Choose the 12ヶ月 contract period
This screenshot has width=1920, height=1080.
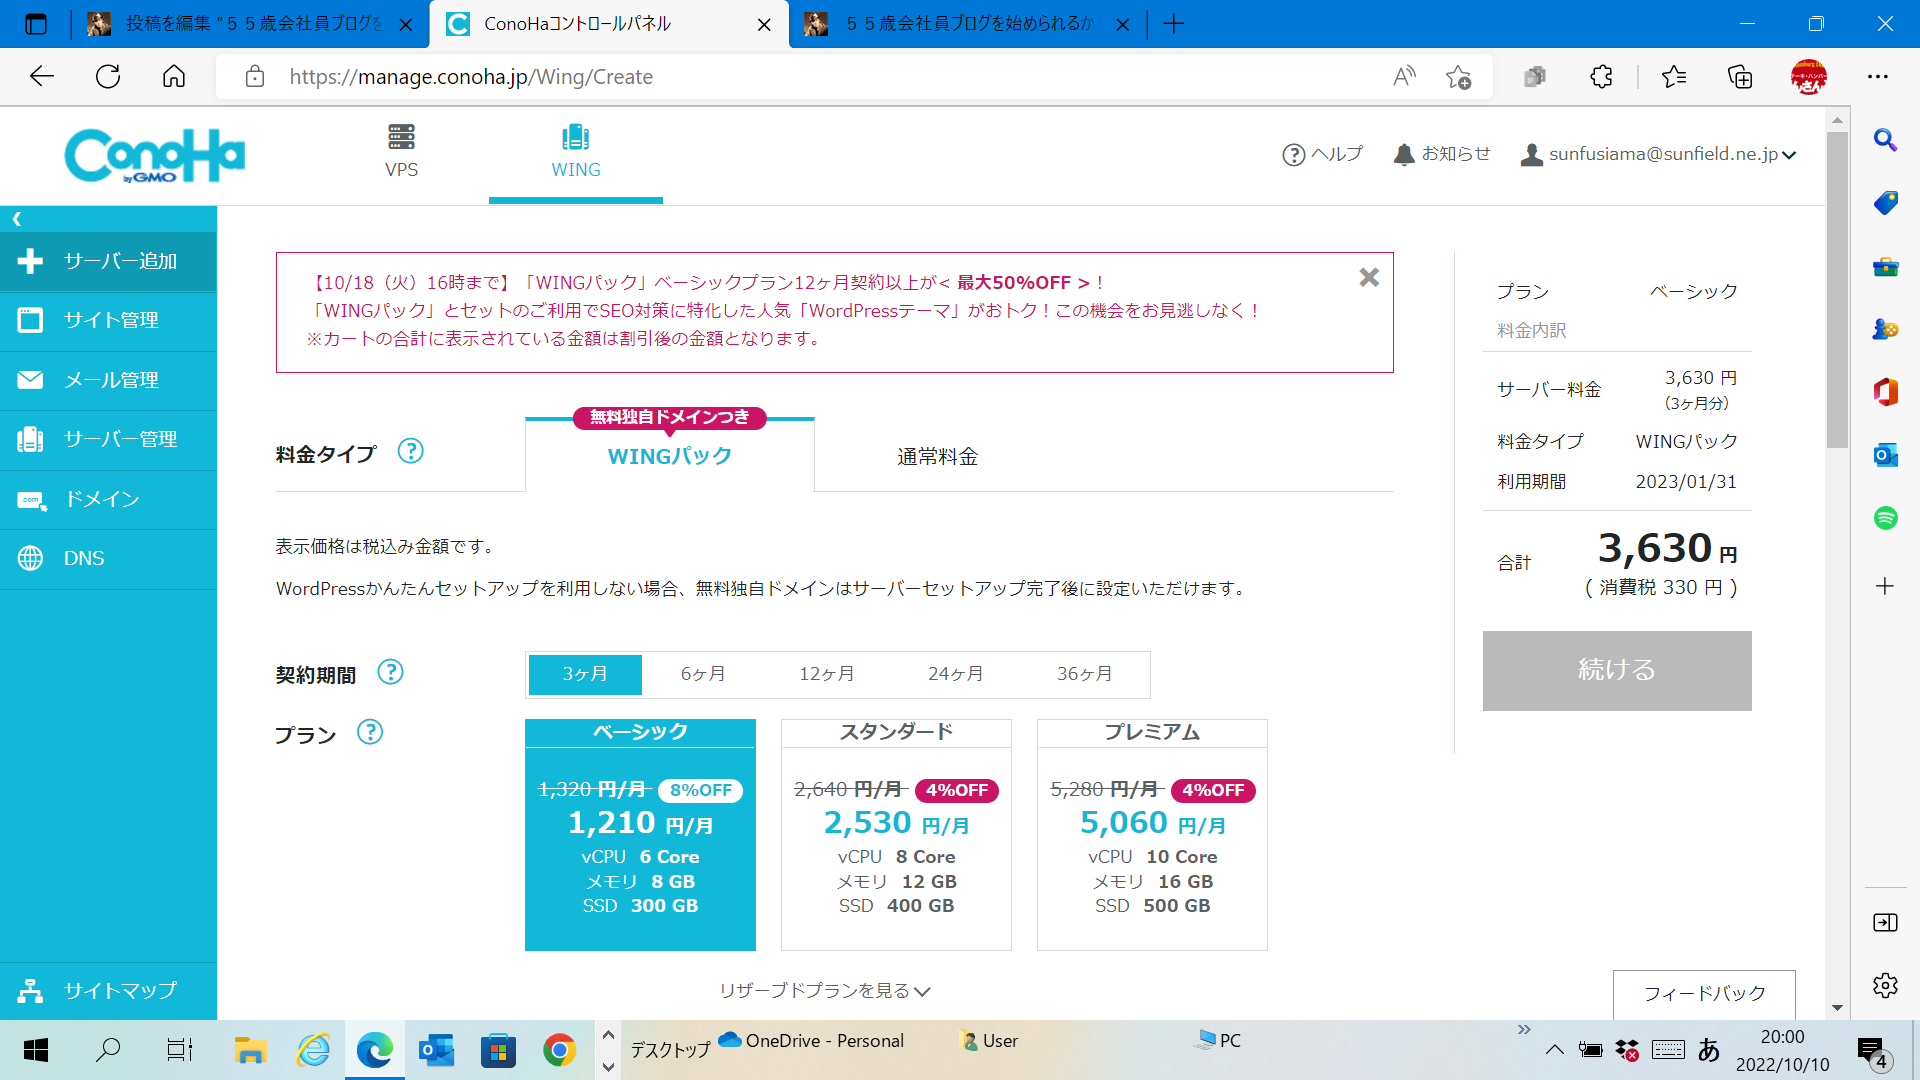[826, 674]
